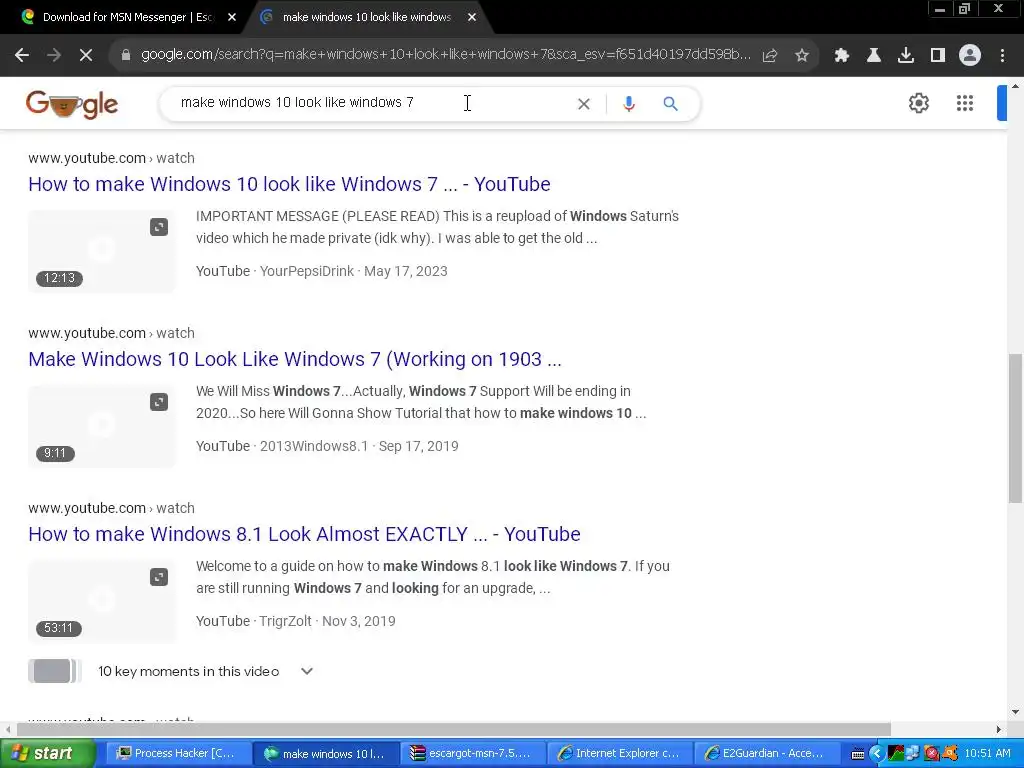This screenshot has height=768, width=1024.
Task: Switch to Process Hacker in the taskbar
Action: tap(177, 754)
